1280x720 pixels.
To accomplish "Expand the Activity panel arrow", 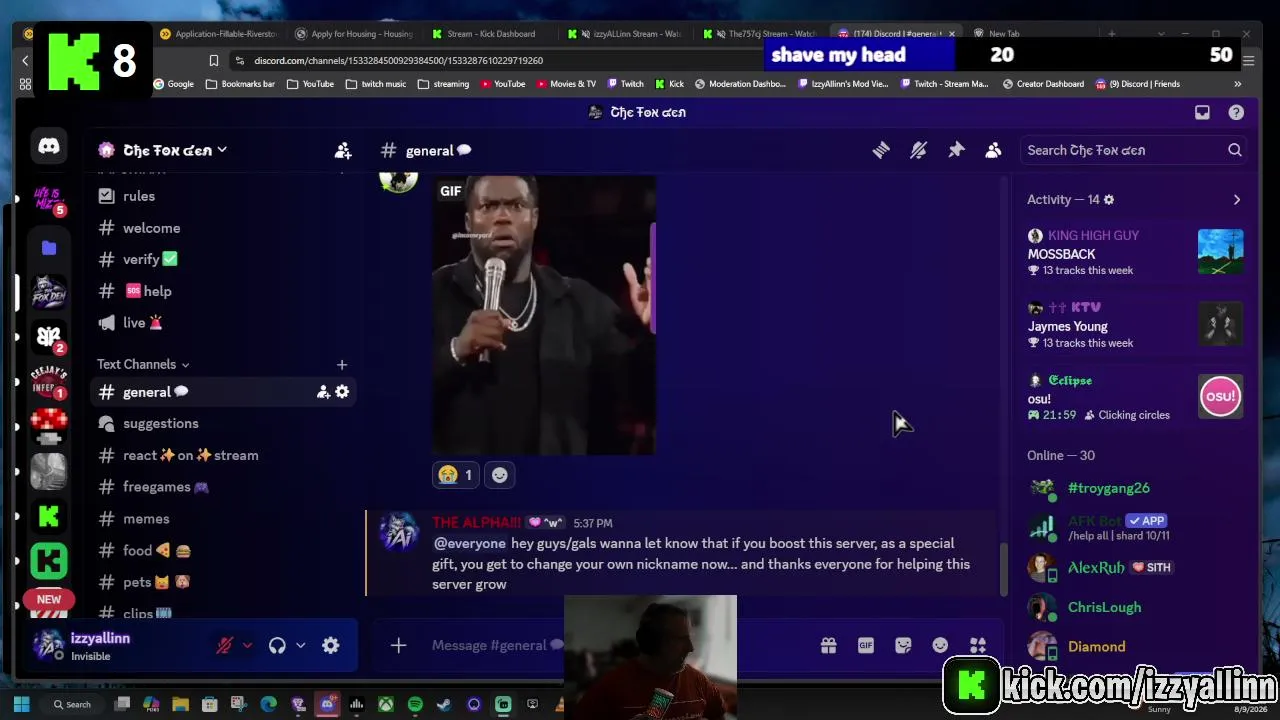I will coord(1237,200).
